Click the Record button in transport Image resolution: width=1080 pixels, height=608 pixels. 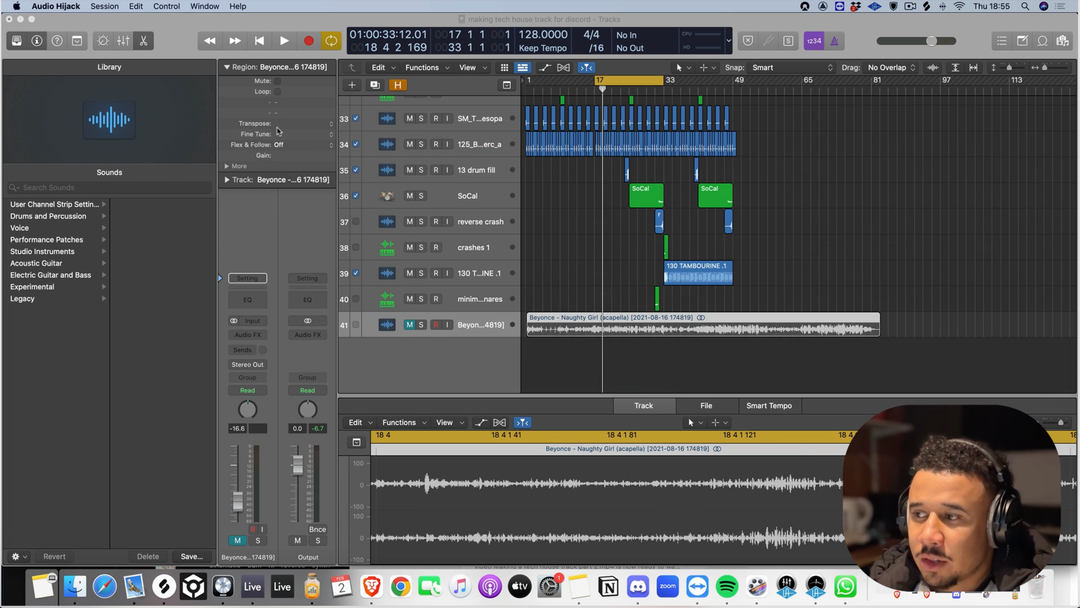coord(308,41)
